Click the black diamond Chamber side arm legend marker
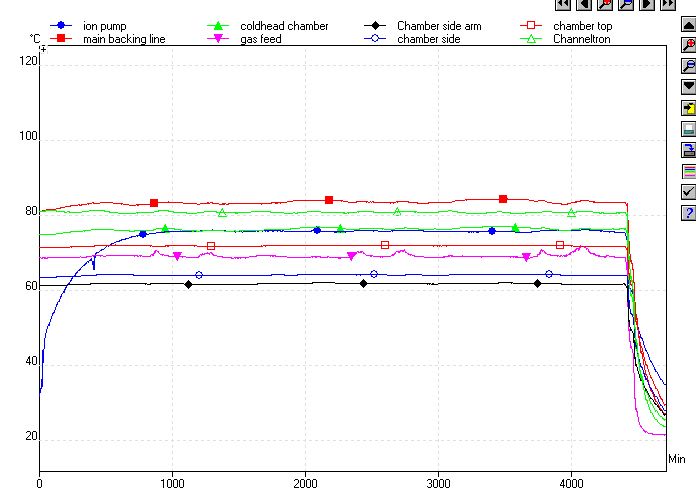This screenshot has height=496, width=696. pyautogui.click(x=375, y=25)
